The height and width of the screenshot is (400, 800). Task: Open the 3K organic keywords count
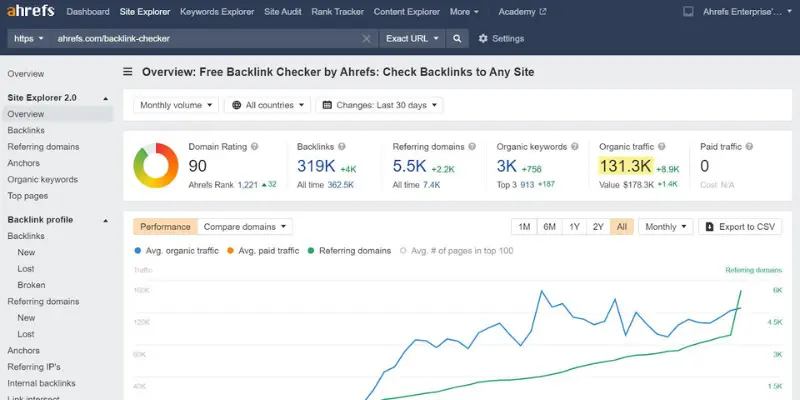click(x=507, y=166)
